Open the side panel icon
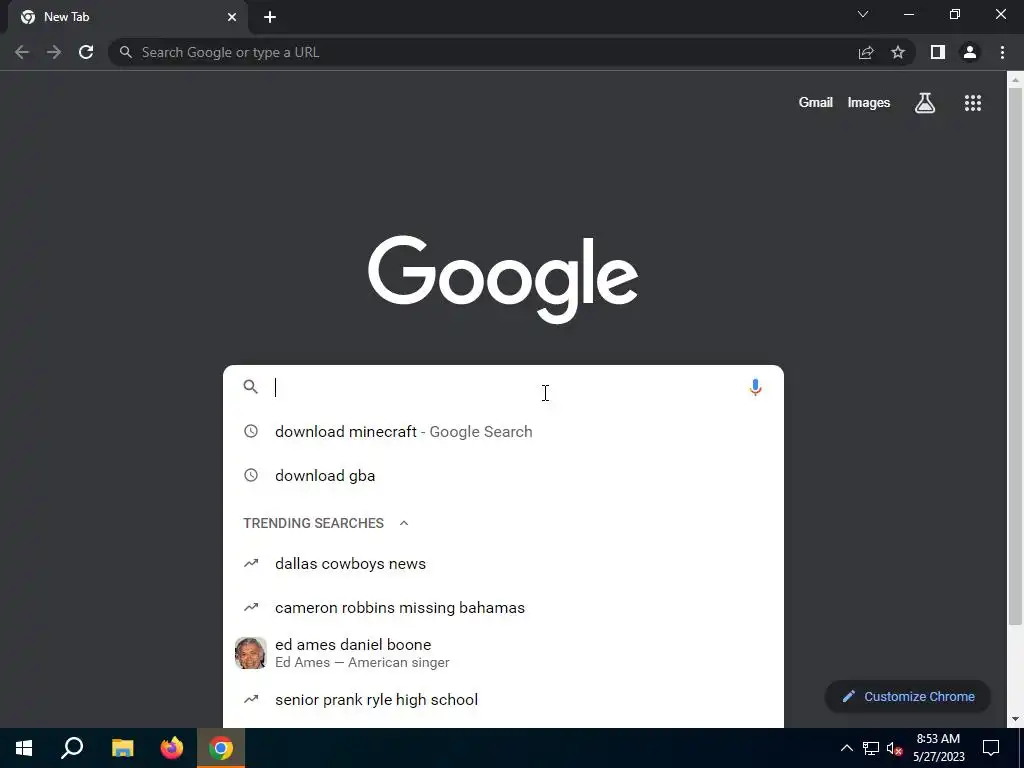Screen dimensions: 1024x768 [x=938, y=52]
